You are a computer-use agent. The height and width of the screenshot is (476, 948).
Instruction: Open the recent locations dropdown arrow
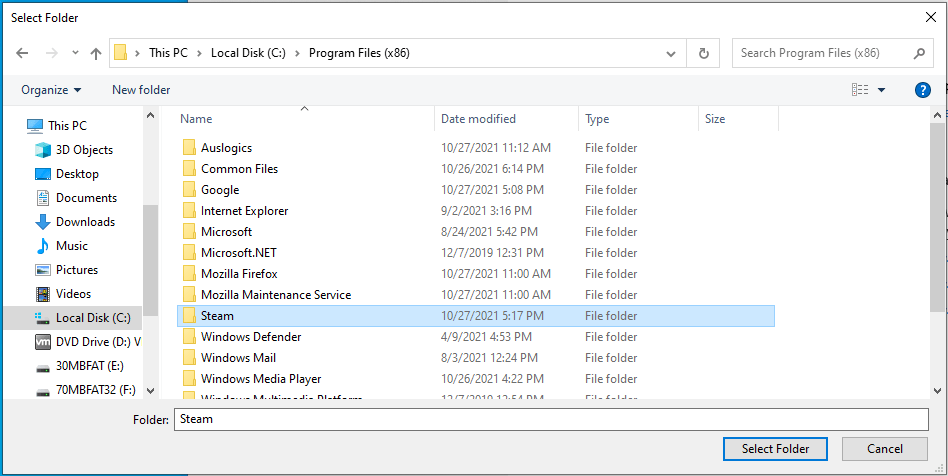(x=75, y=54)
